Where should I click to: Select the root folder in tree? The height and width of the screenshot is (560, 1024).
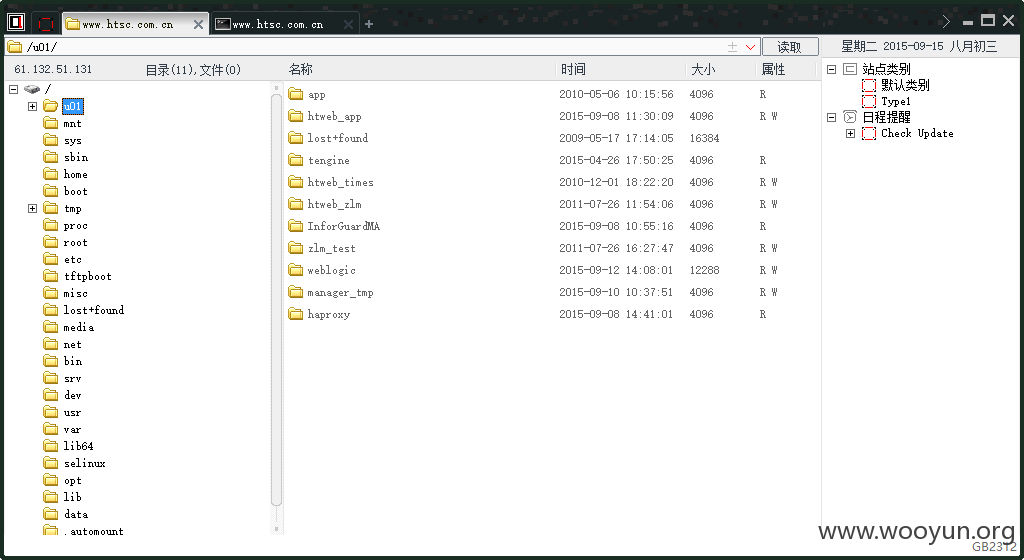[x=76, y=242]
